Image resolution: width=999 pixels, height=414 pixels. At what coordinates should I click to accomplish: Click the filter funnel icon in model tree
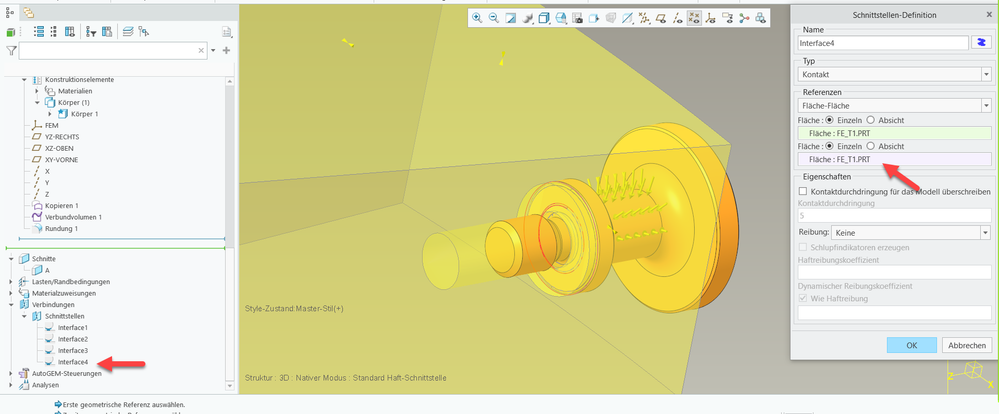(11, 50)
